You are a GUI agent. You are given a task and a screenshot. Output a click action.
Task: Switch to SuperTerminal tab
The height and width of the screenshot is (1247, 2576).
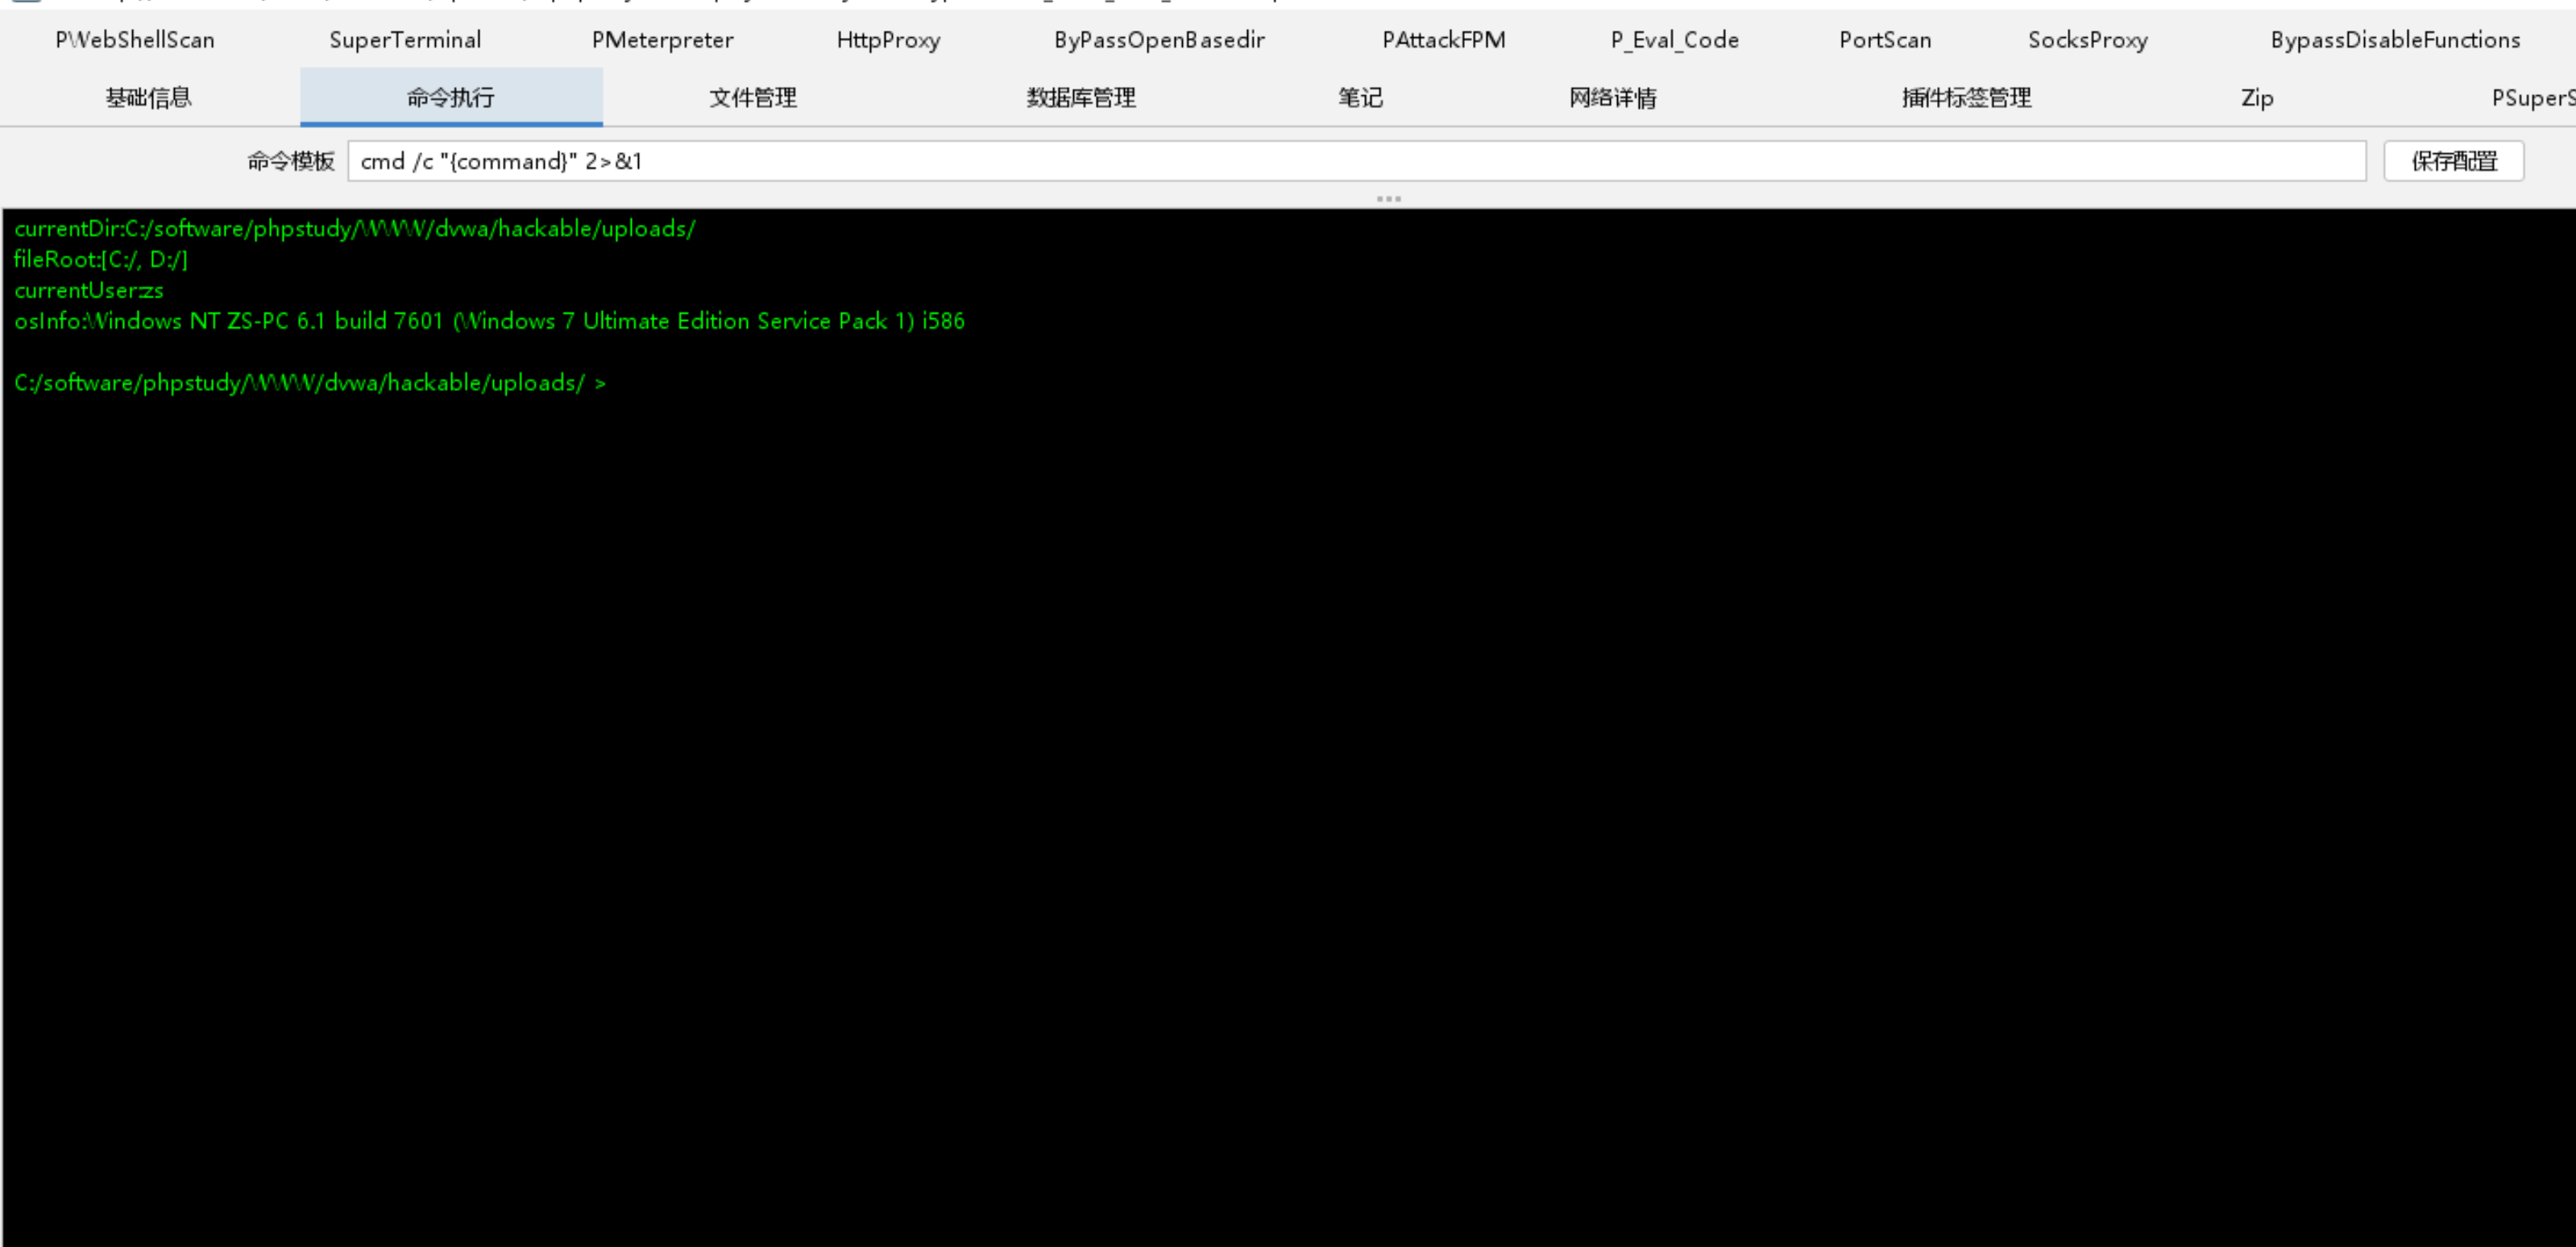pos(405,40)
